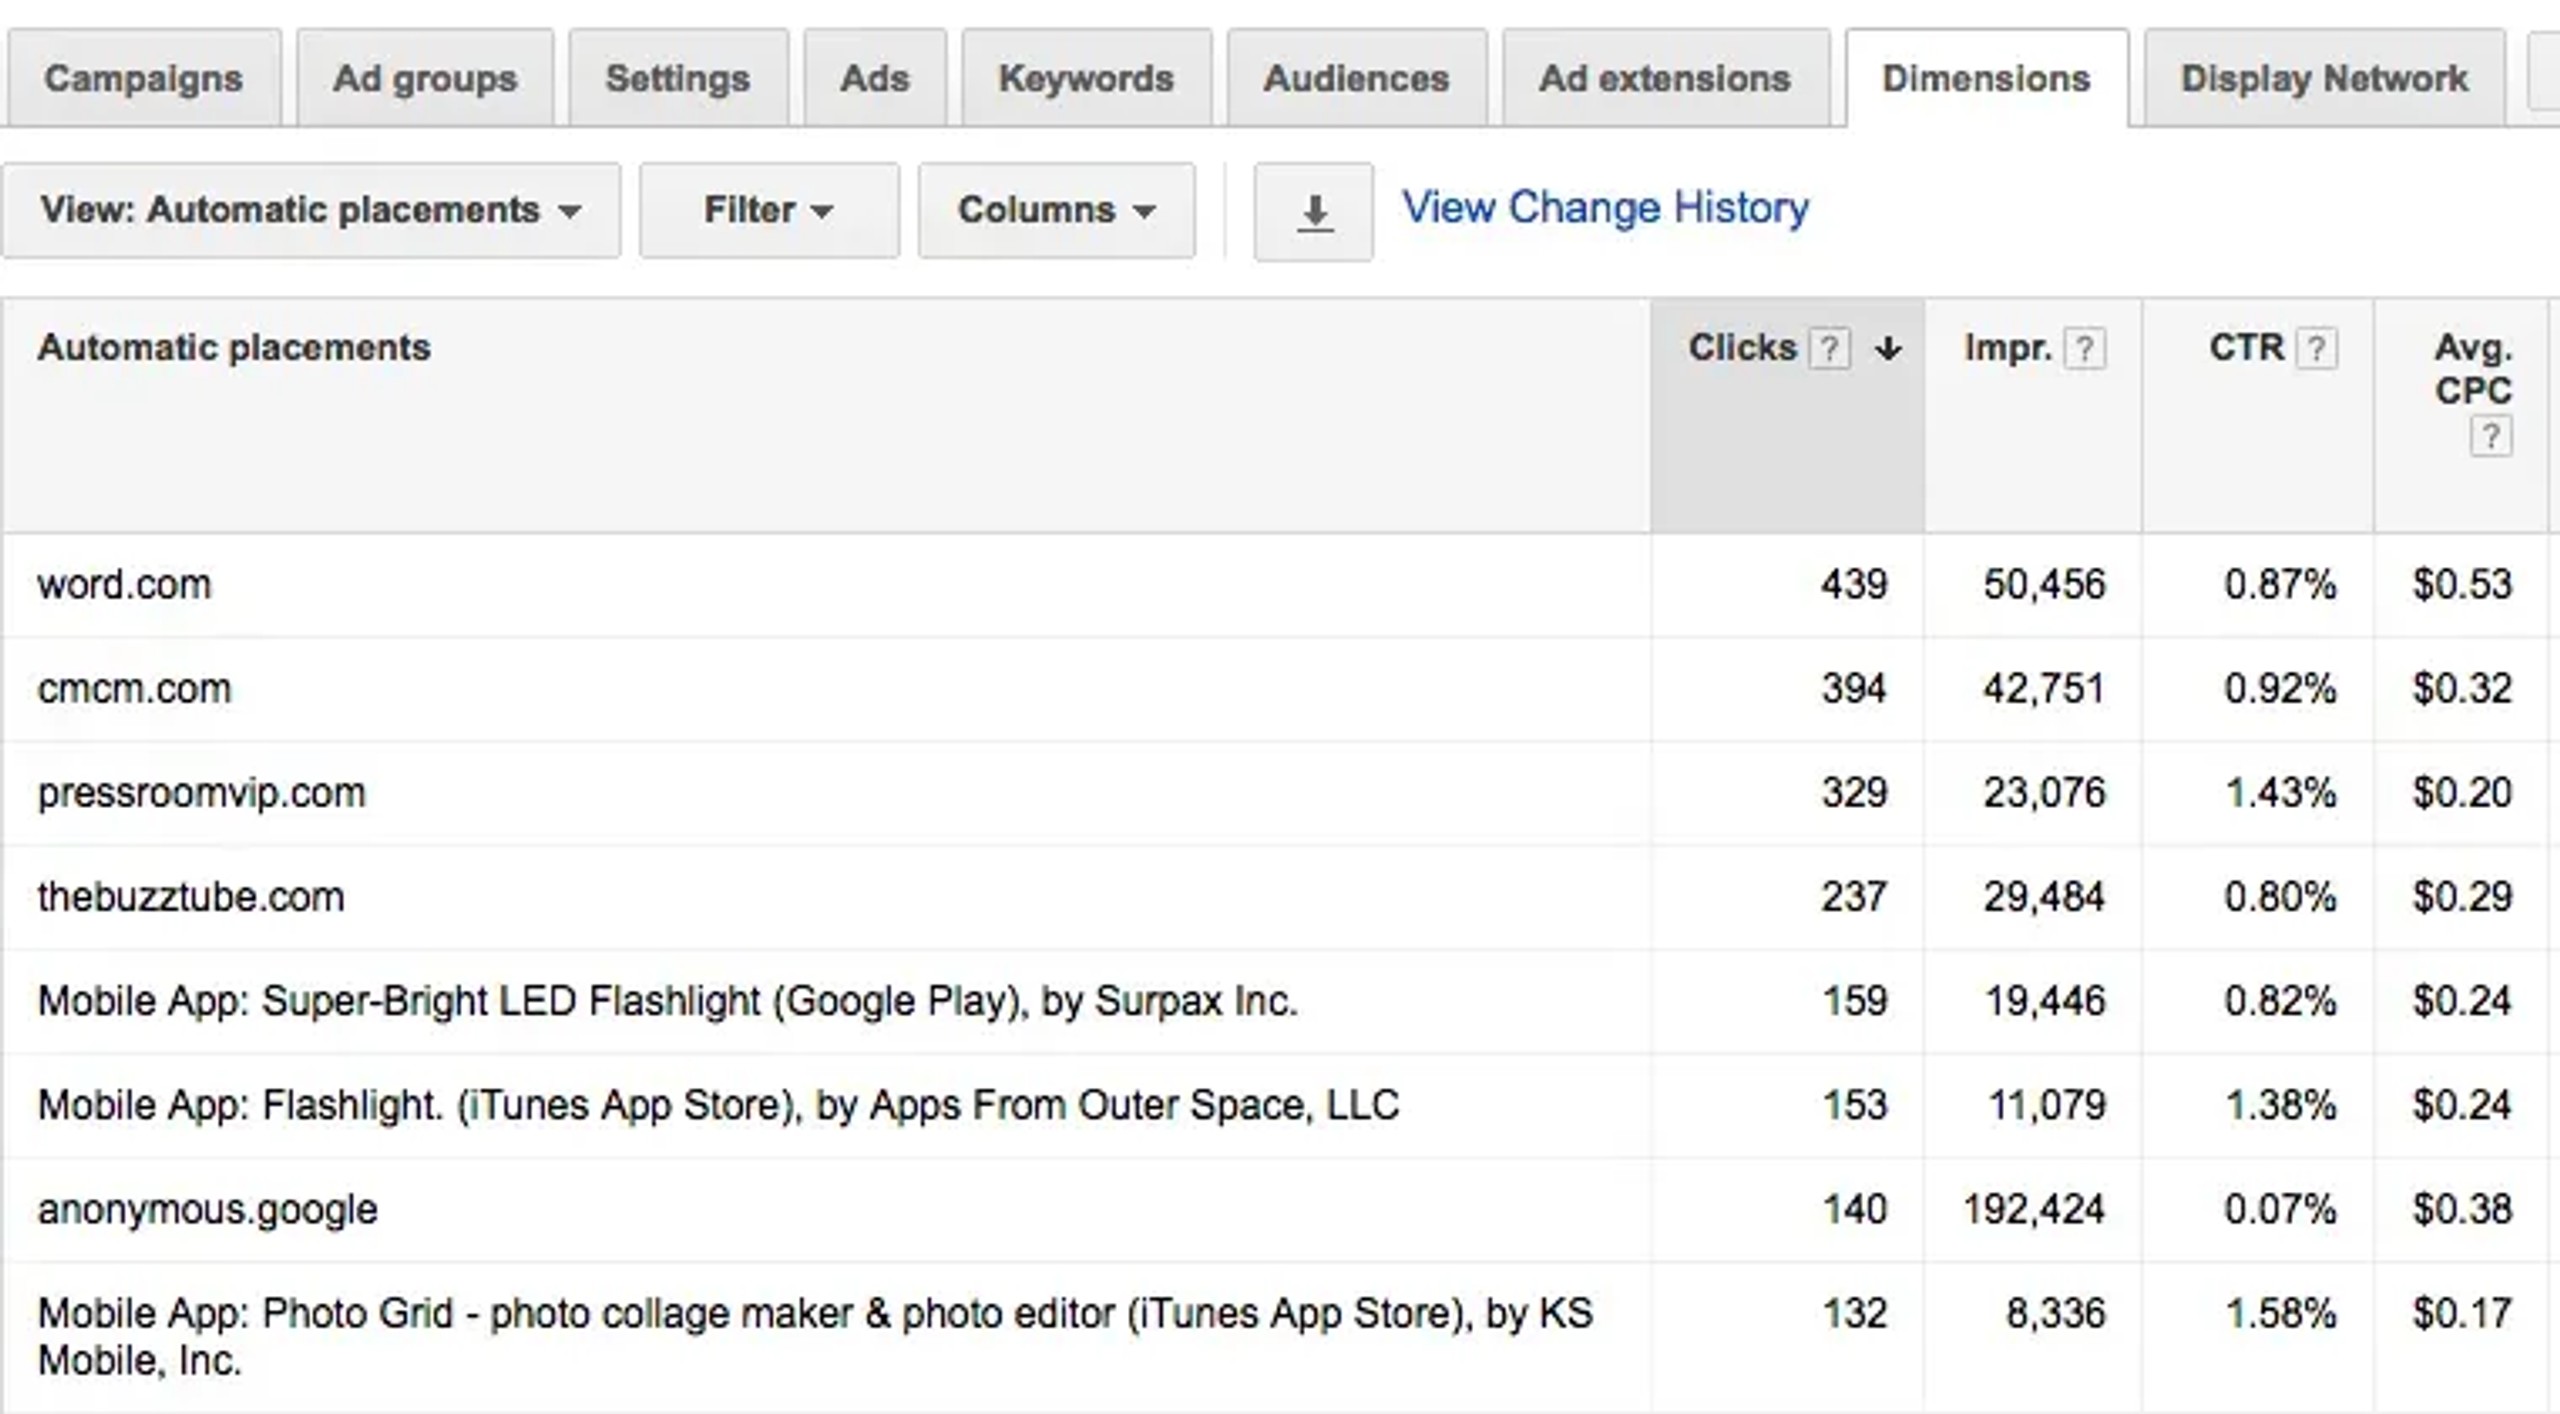Open the Audiences tab
The image size is (2560, 1414).
[x=1356, y=79]
